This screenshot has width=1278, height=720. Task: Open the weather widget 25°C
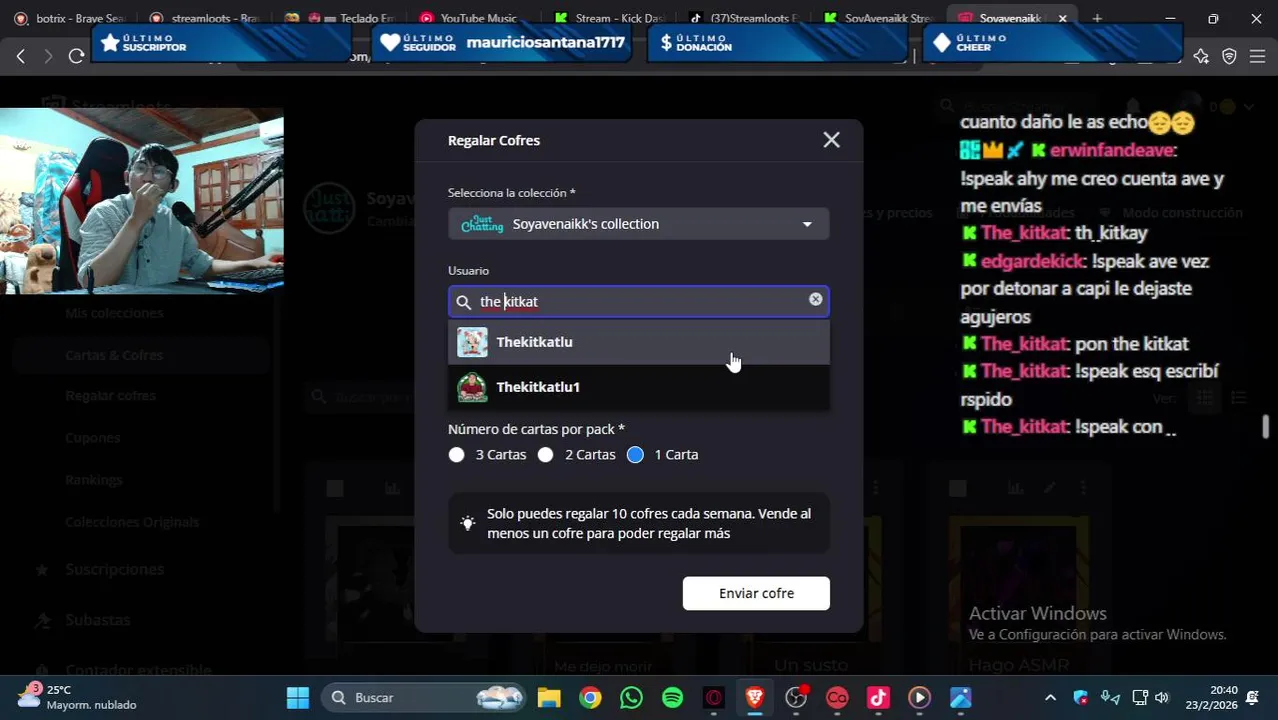75,697
